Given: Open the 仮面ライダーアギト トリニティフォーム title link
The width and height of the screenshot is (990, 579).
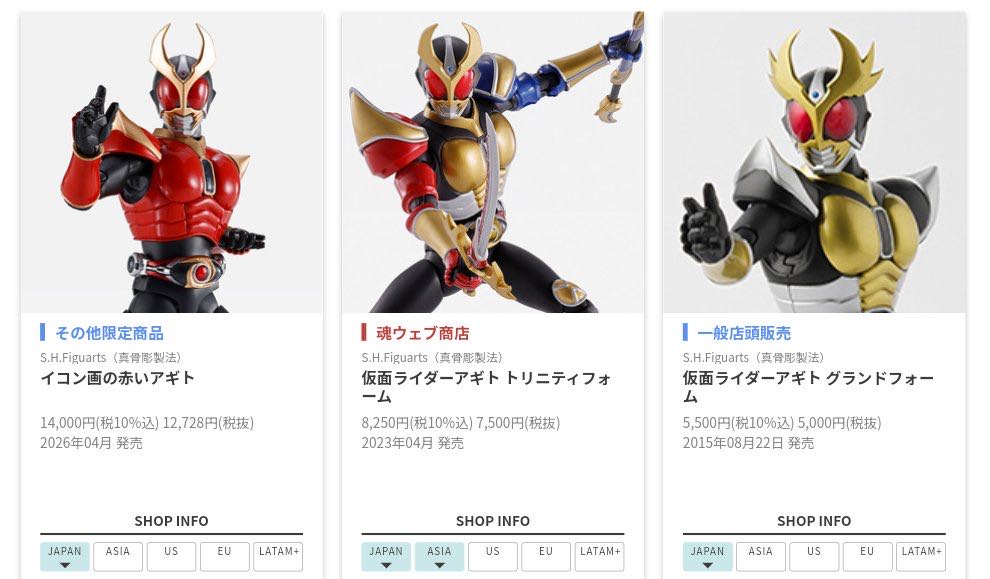Looking at the screenshot, I should coord(487,387).
